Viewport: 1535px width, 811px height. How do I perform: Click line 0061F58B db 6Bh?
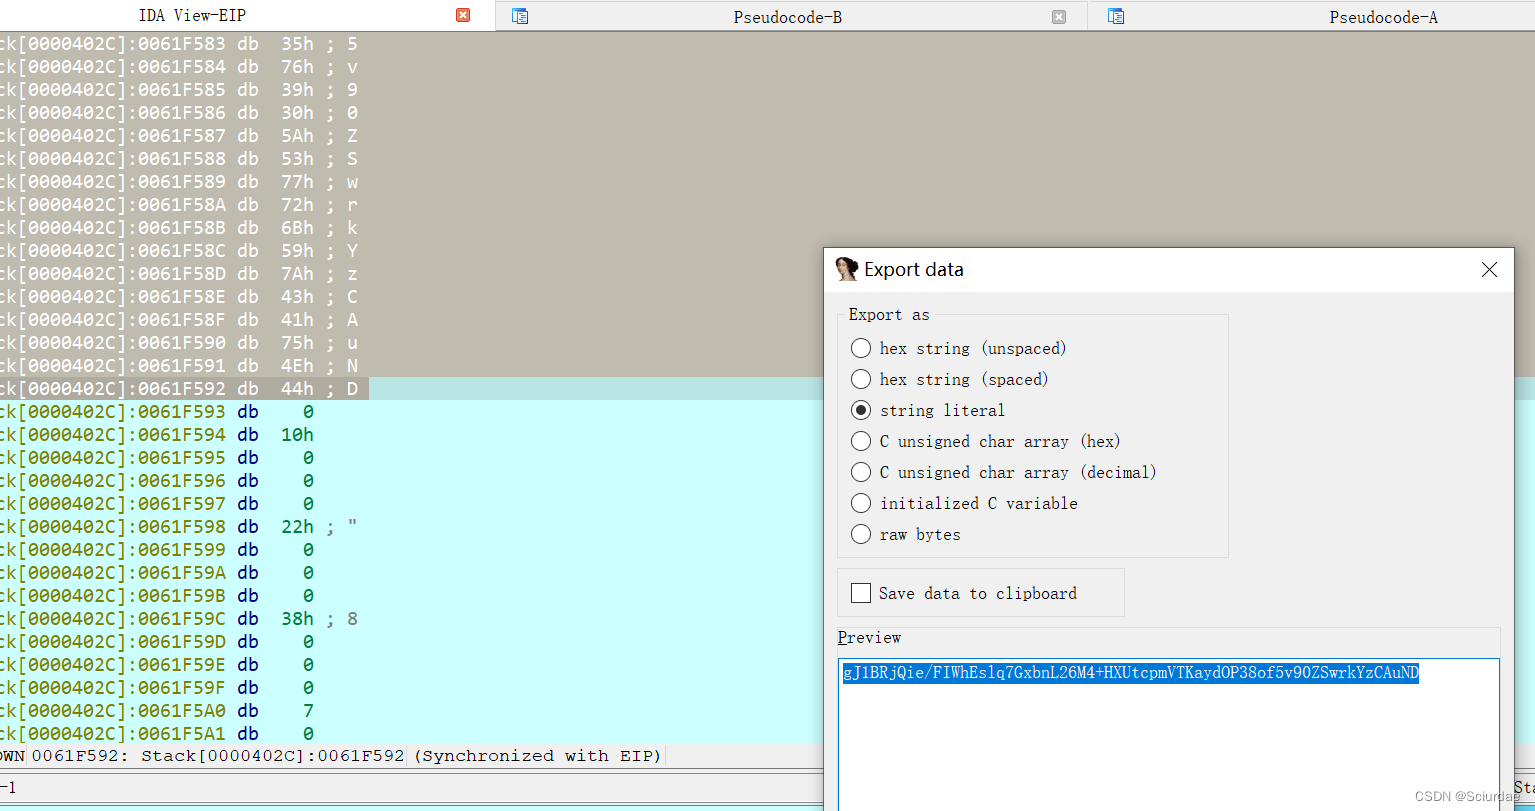[179, 228]
